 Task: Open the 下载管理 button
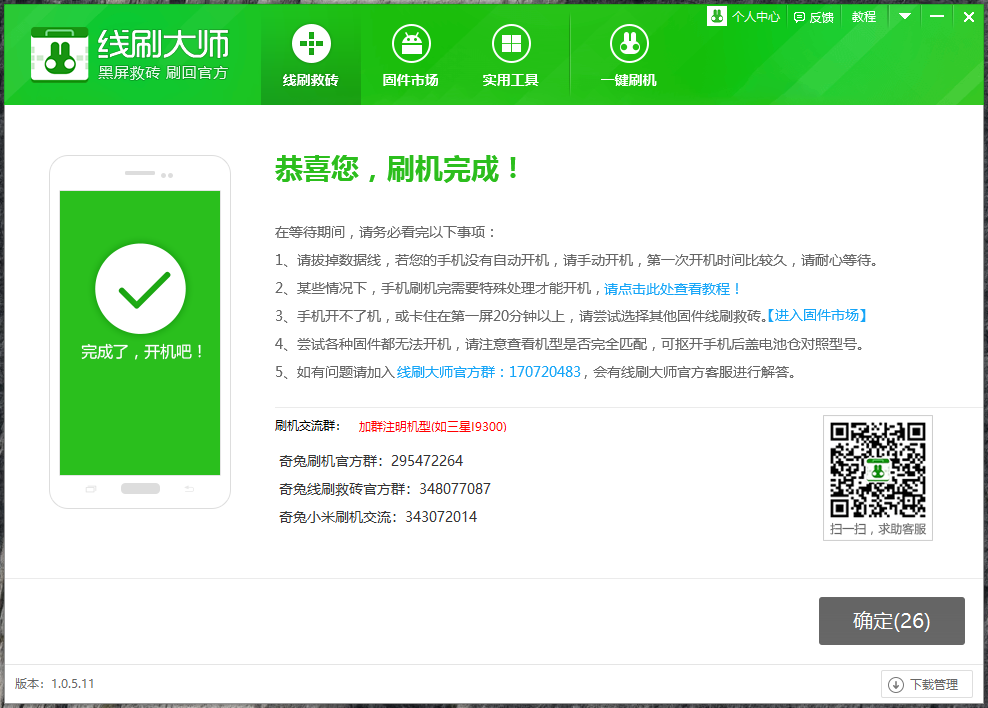click(x=927, y=685)
